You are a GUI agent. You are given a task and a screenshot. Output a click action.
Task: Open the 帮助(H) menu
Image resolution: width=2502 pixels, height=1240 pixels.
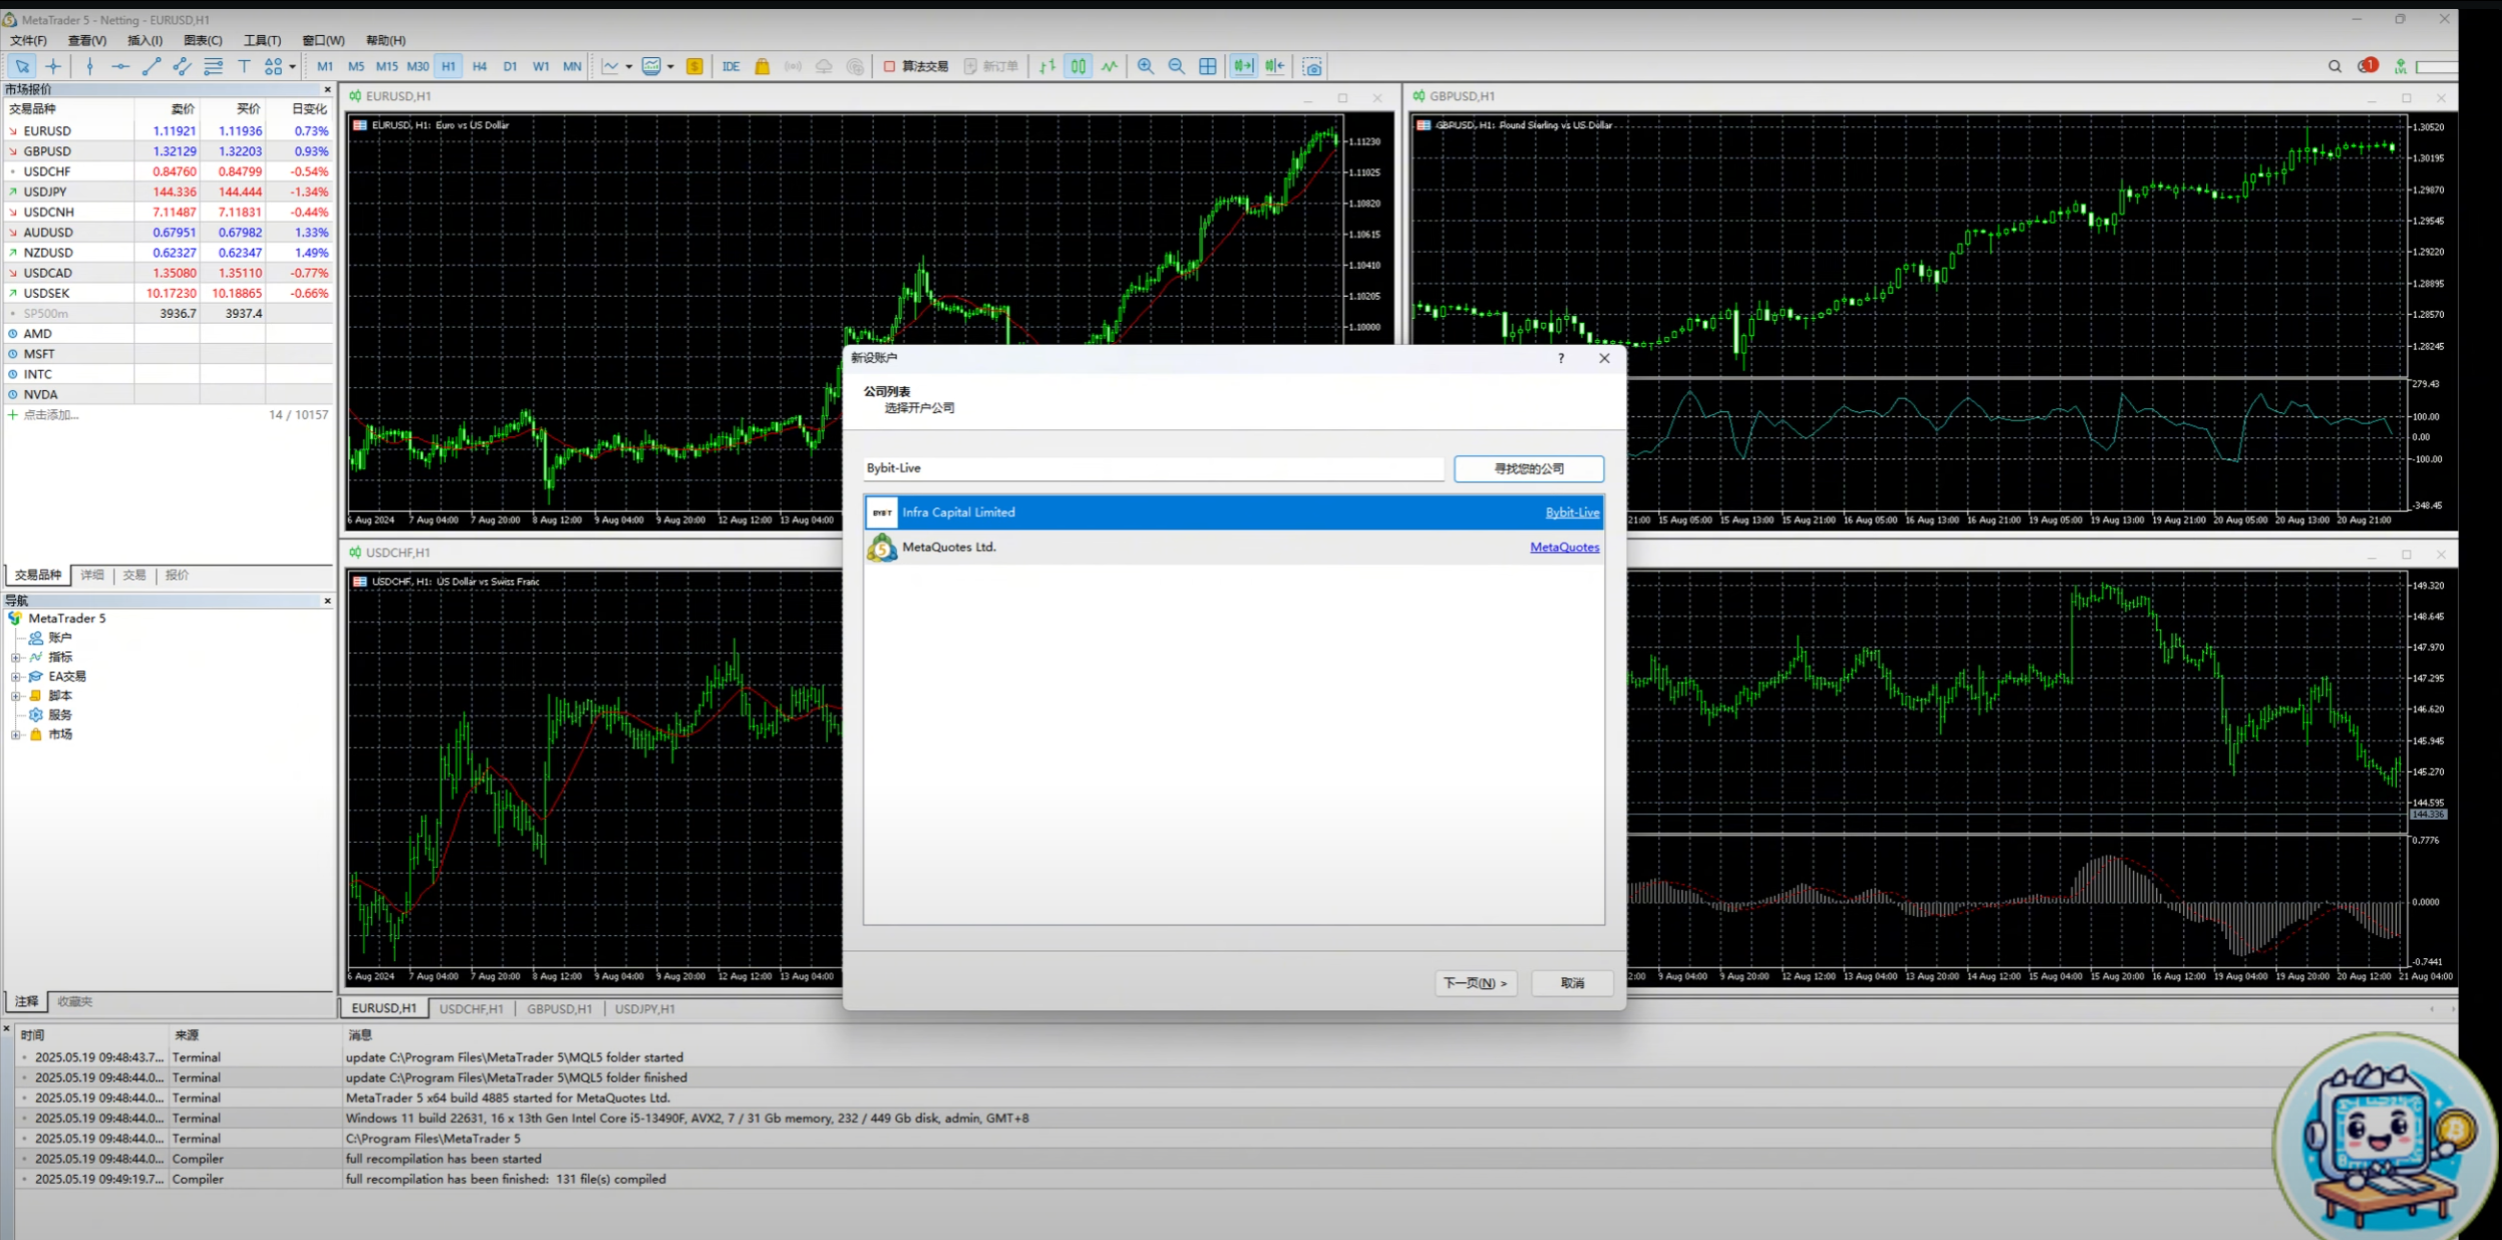(386, 40)
